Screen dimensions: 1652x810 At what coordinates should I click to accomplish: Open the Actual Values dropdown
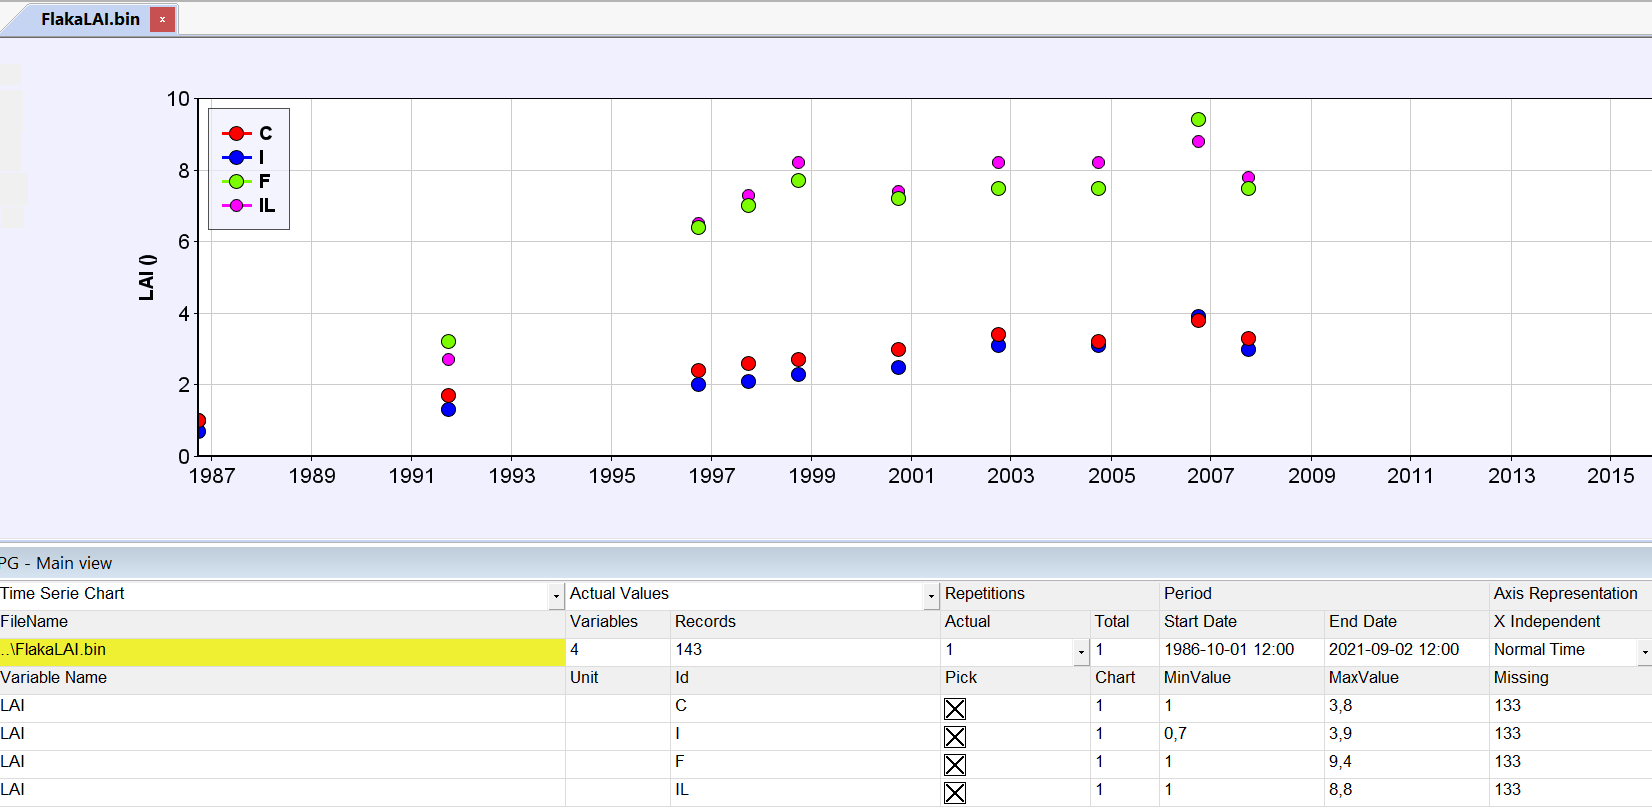point(931,596)
